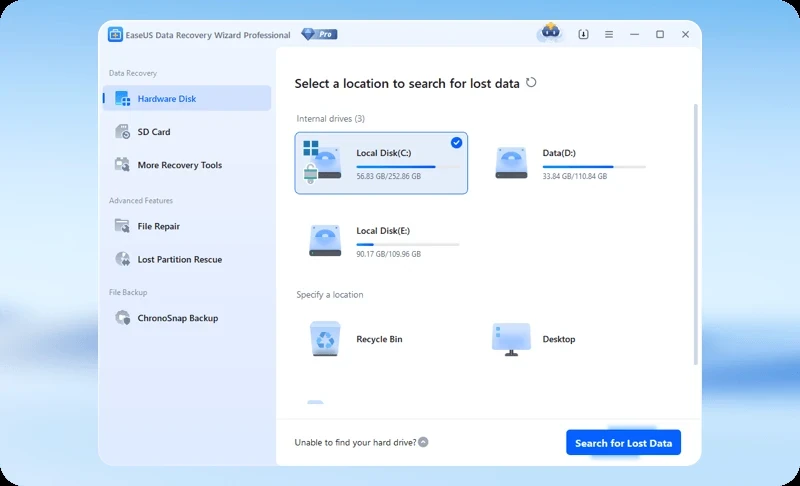Minimize the EaseUS window
This screenshot has height=486, width=800.
click(x=634, y=34)
